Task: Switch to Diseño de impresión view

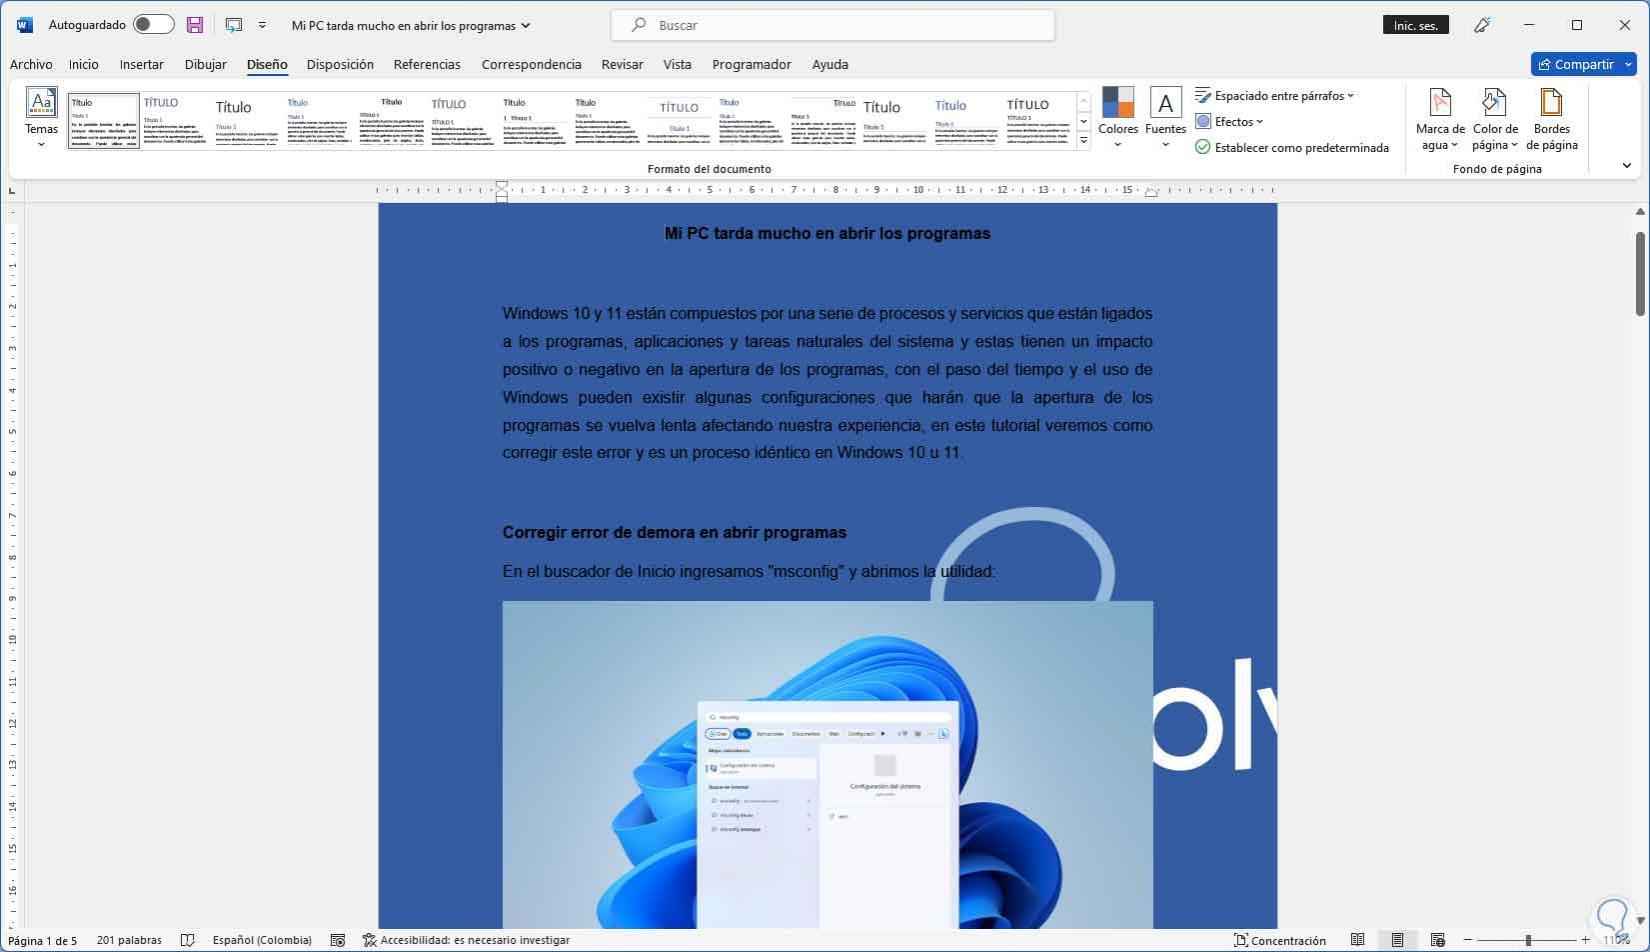Action: pos(1398,941)
